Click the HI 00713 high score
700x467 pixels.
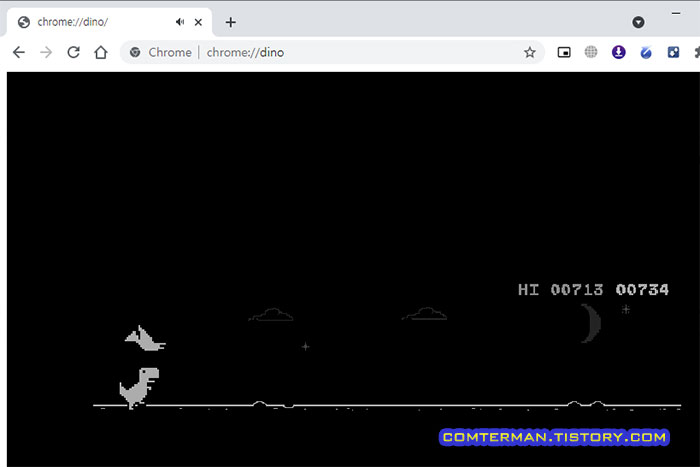560,290
